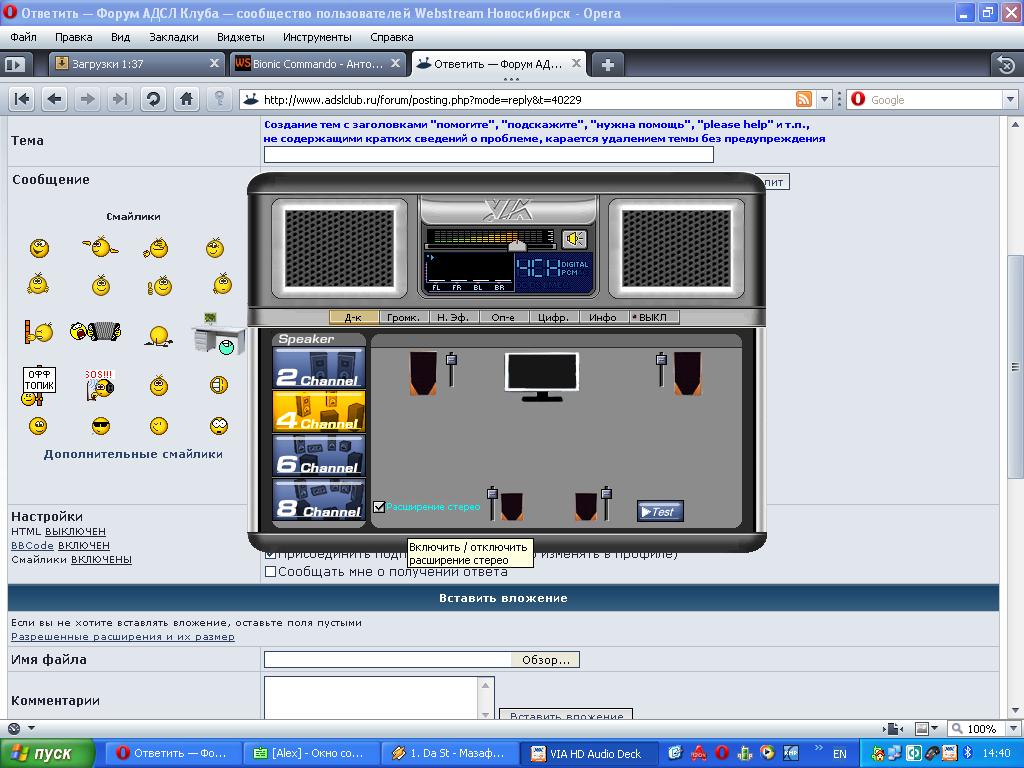Click the back left speaker icon
1024x768 pixels.
coord(511,507)
